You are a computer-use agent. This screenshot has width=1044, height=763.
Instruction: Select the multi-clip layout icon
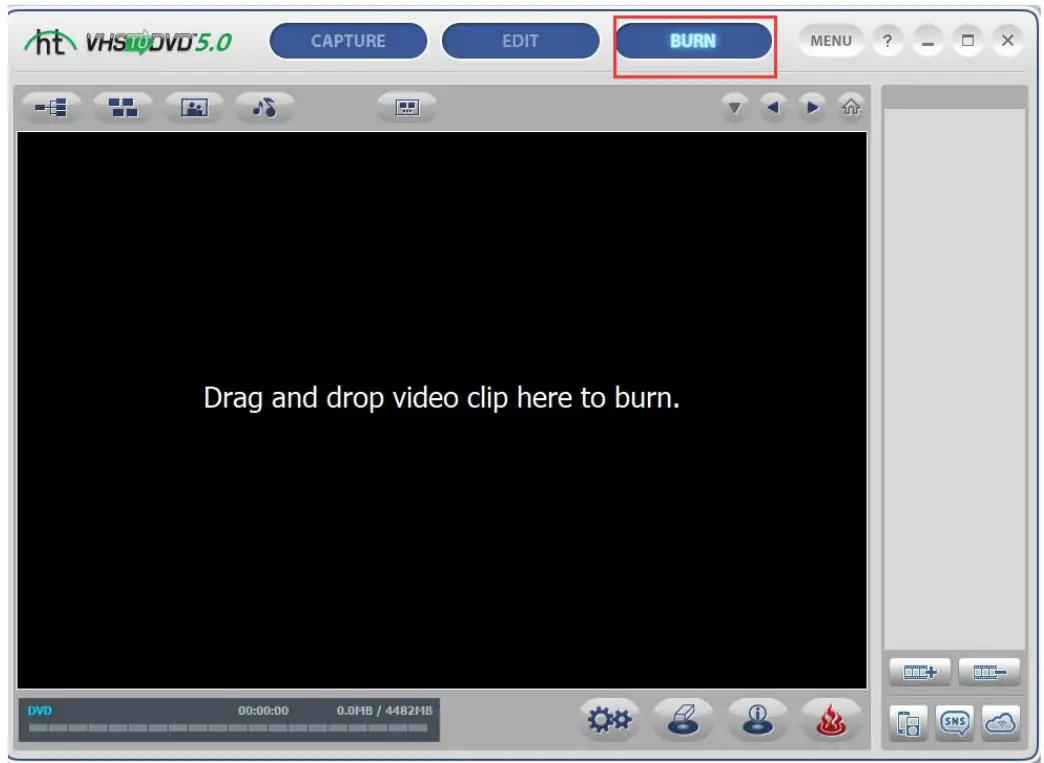coord(125,108)
